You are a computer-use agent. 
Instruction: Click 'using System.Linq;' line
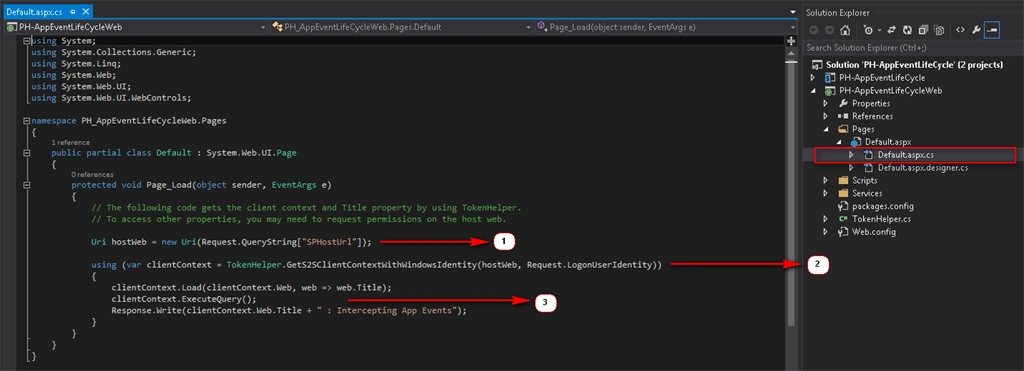pyautogui.click(x=76, y=64)
